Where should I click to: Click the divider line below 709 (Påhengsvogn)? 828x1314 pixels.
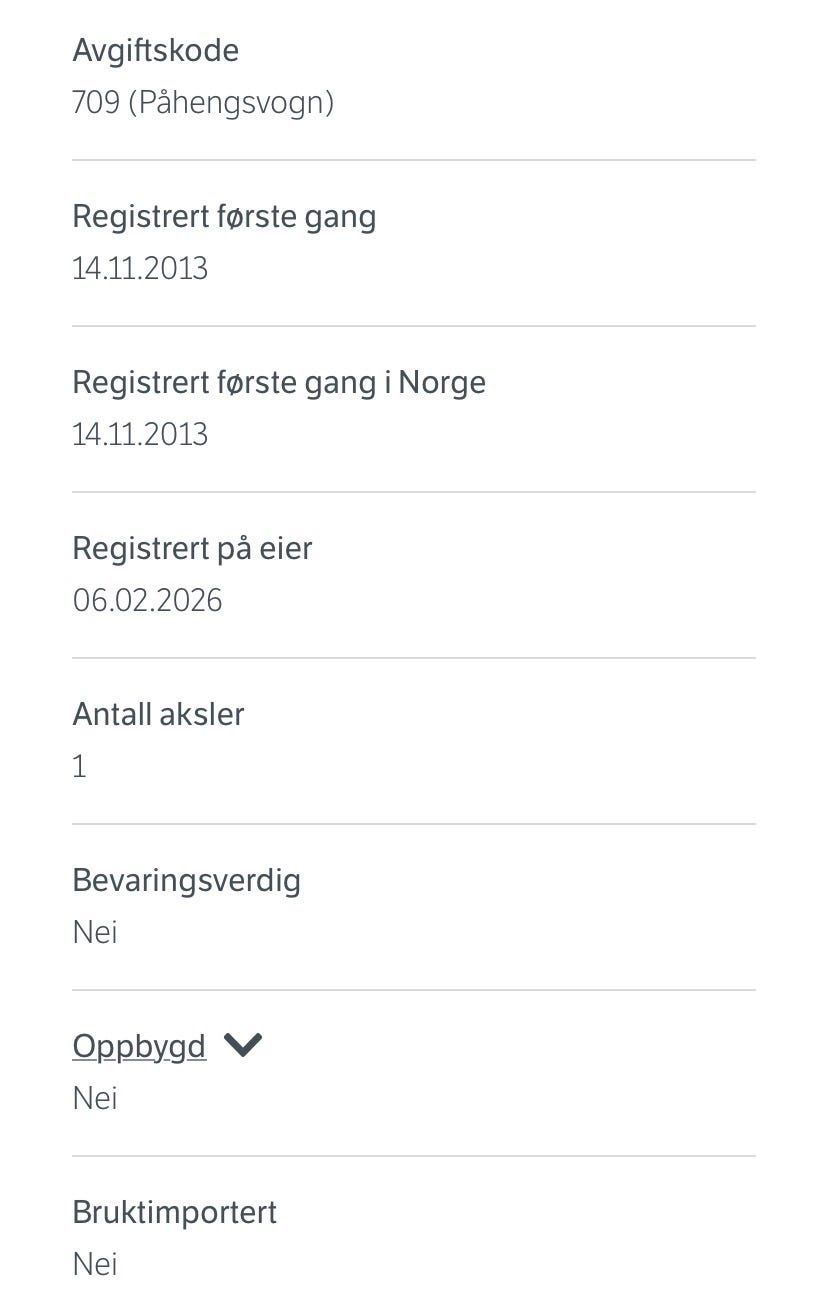click(x=414, y=160)
